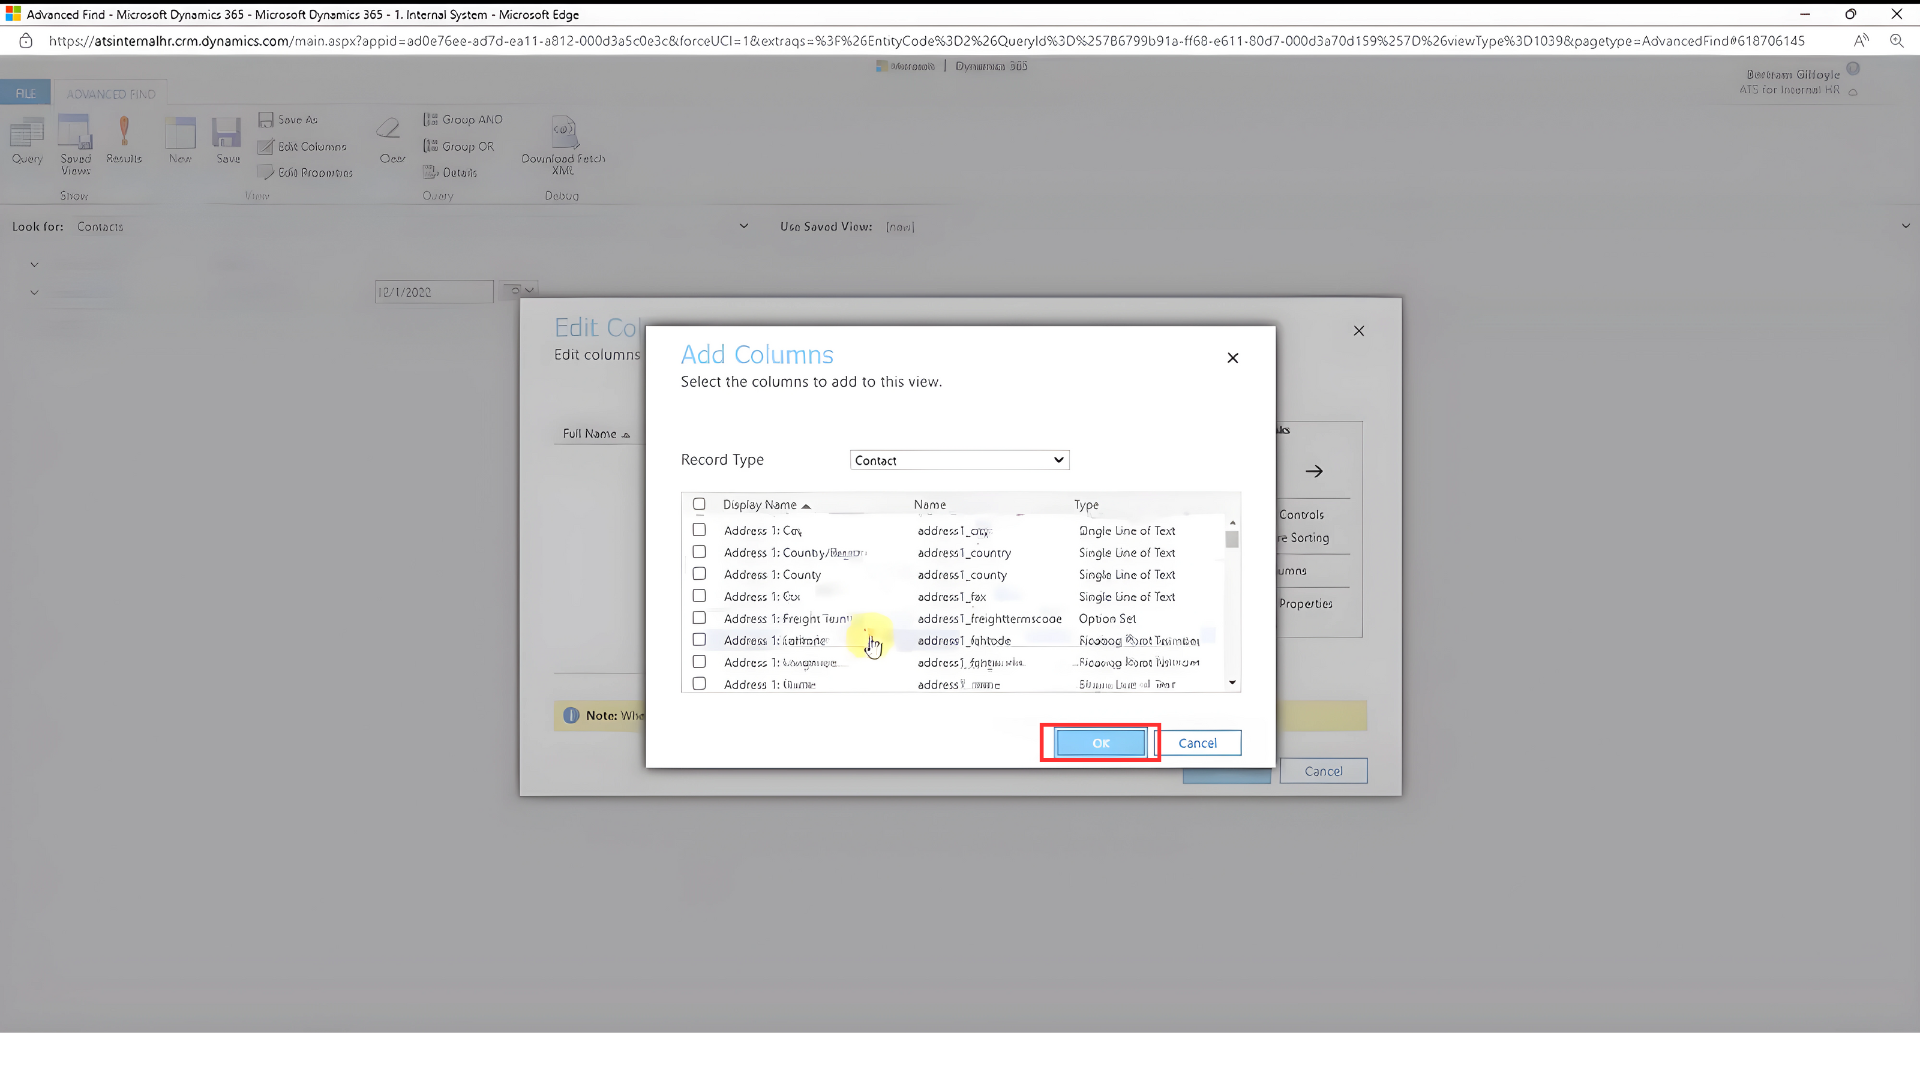Click the Query ribbon icon
This screenshot has height=1080, width=1920.
[27, 141]
